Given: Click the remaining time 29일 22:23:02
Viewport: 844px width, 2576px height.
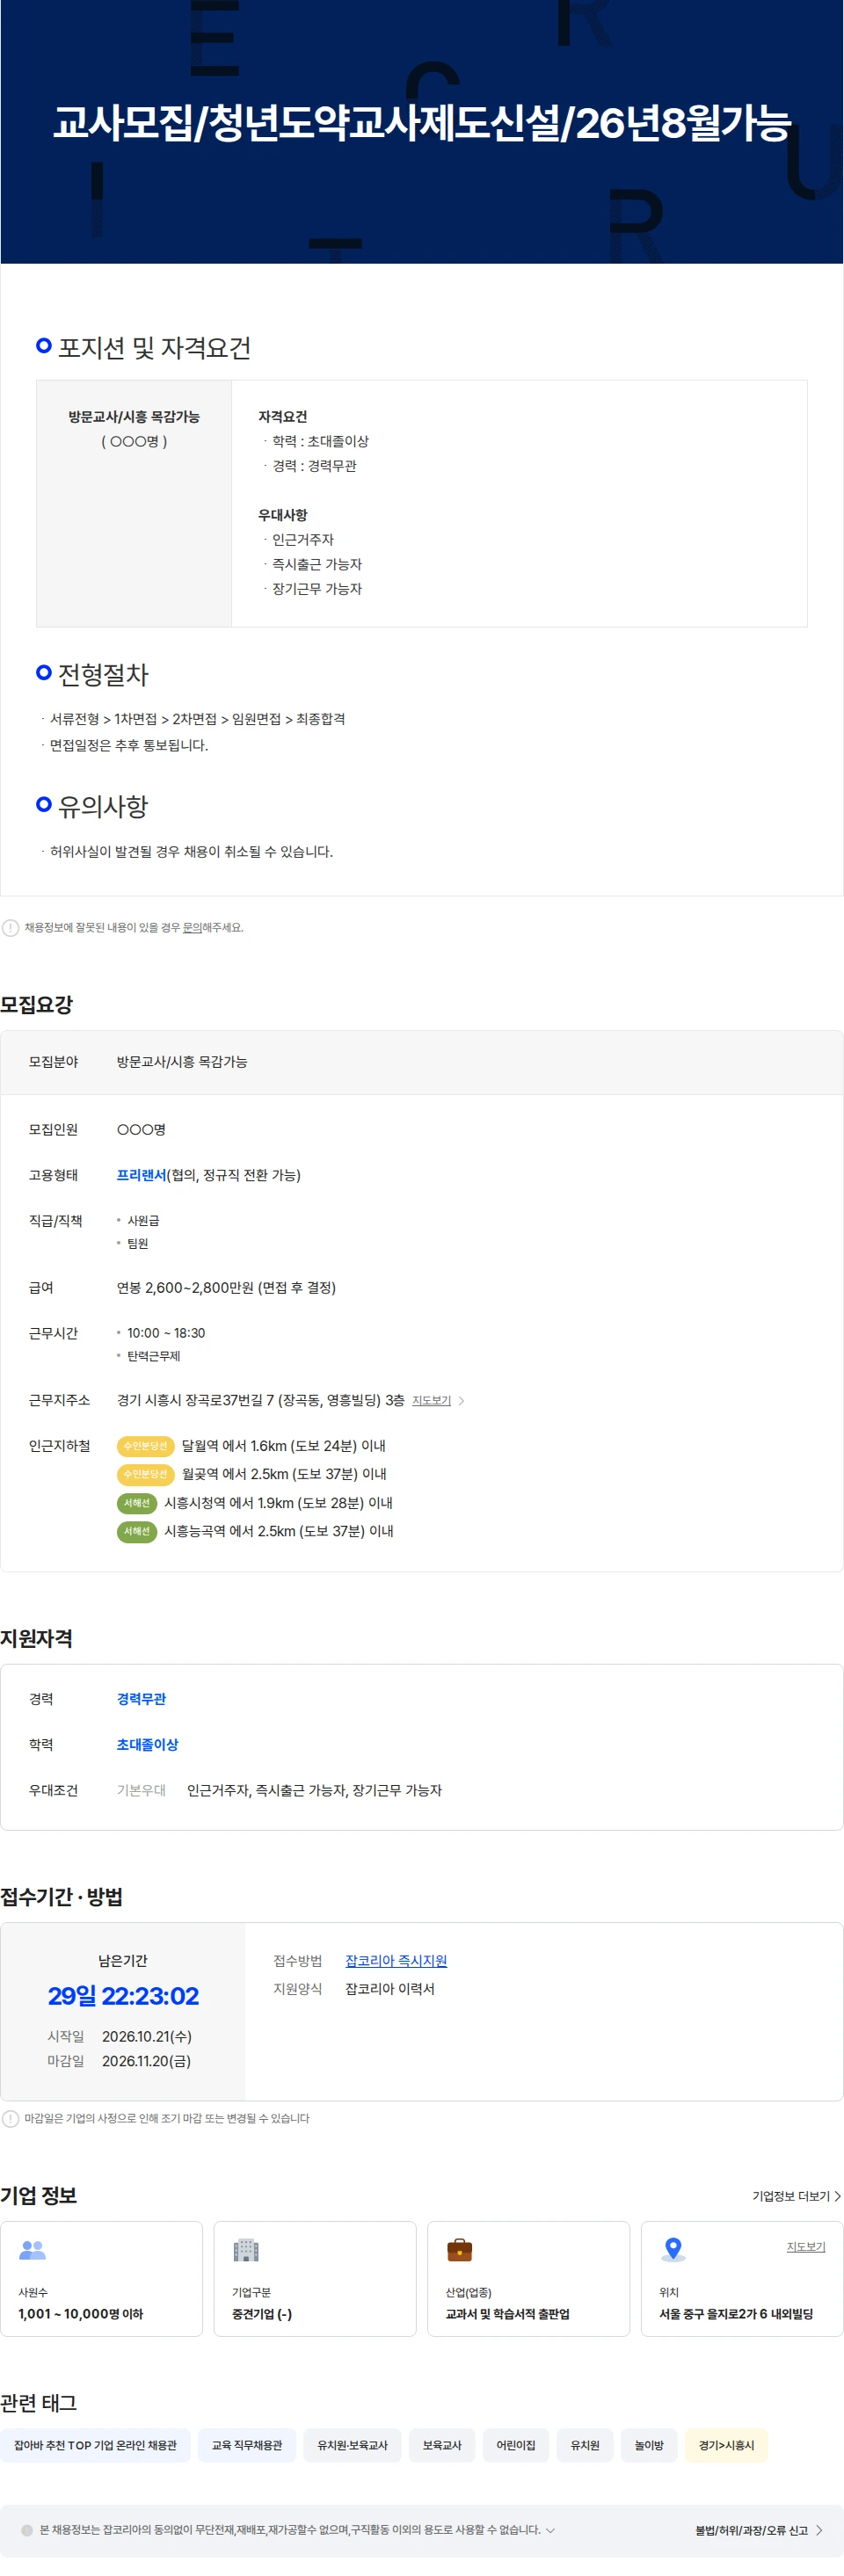Looking at the screenshot, I should click(123, 1996).
